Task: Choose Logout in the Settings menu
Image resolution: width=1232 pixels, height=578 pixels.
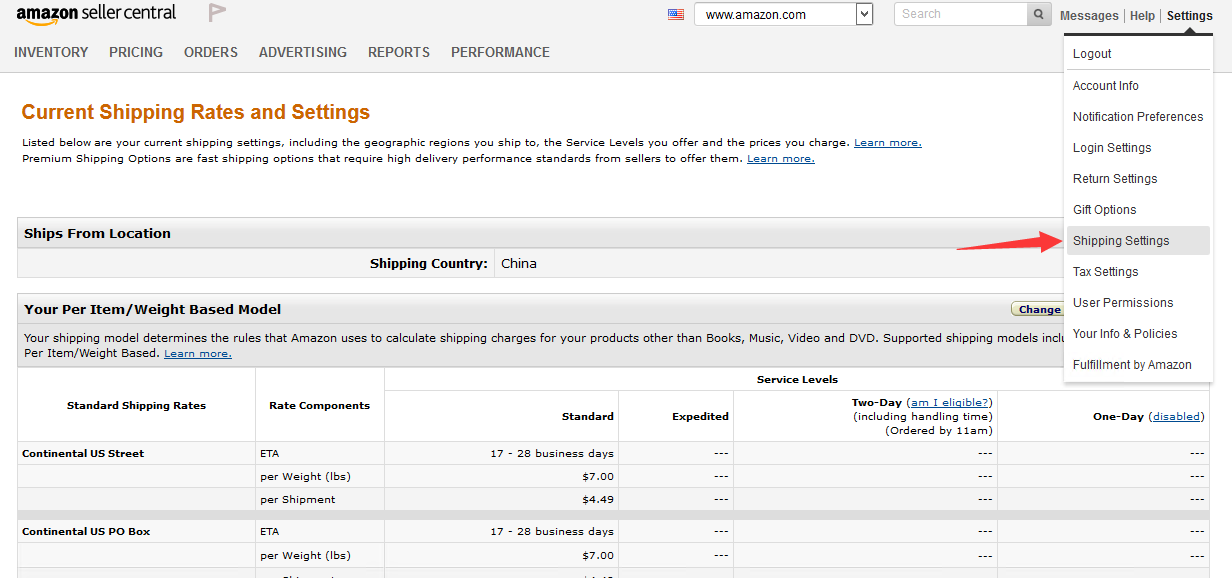Action: (x=1092, y=54)
